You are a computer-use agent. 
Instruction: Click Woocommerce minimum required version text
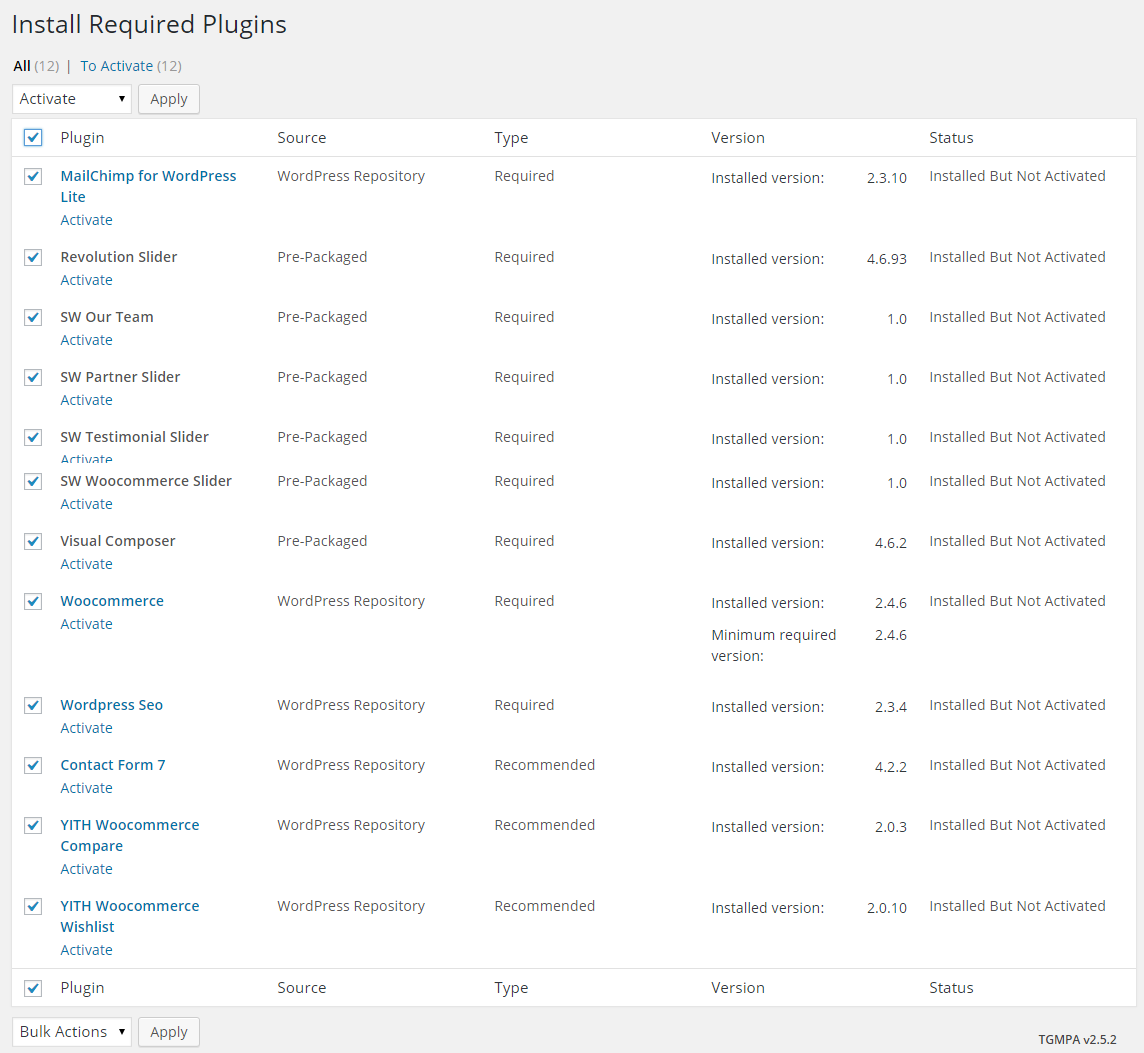tap(773, 645)
